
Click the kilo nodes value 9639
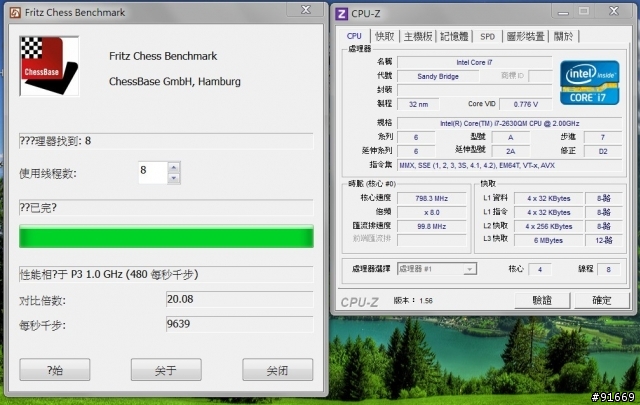[x=240, y=324]
